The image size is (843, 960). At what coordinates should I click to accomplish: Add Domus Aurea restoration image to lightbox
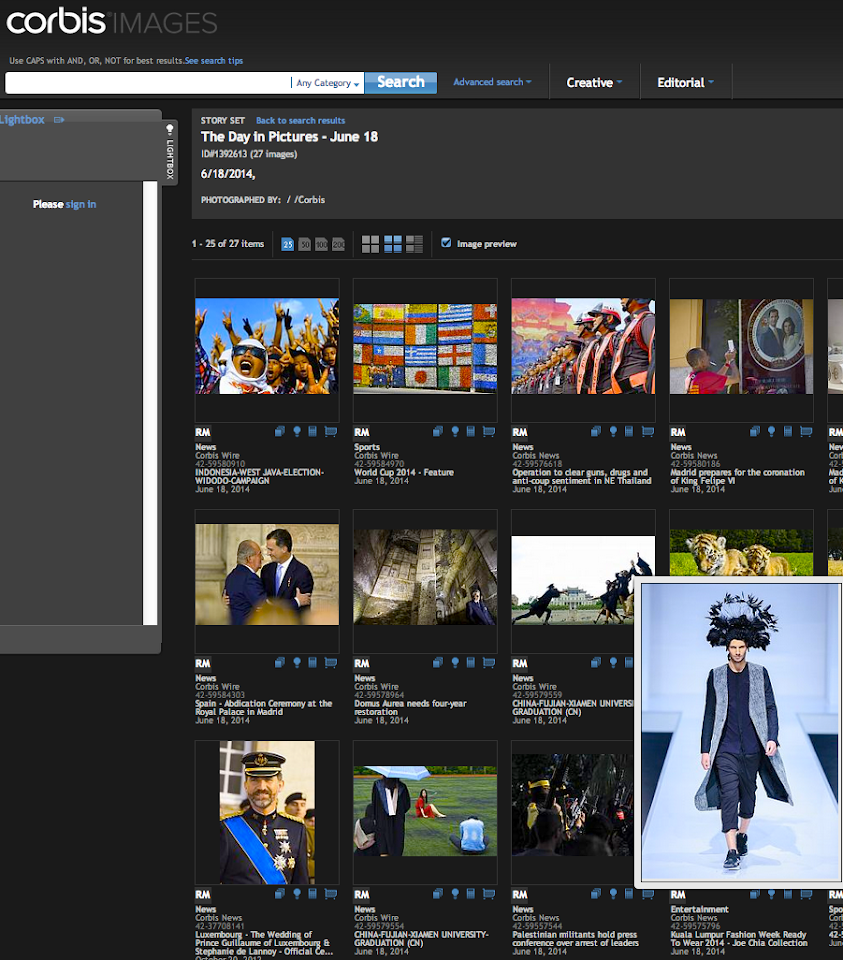[455, 662]
